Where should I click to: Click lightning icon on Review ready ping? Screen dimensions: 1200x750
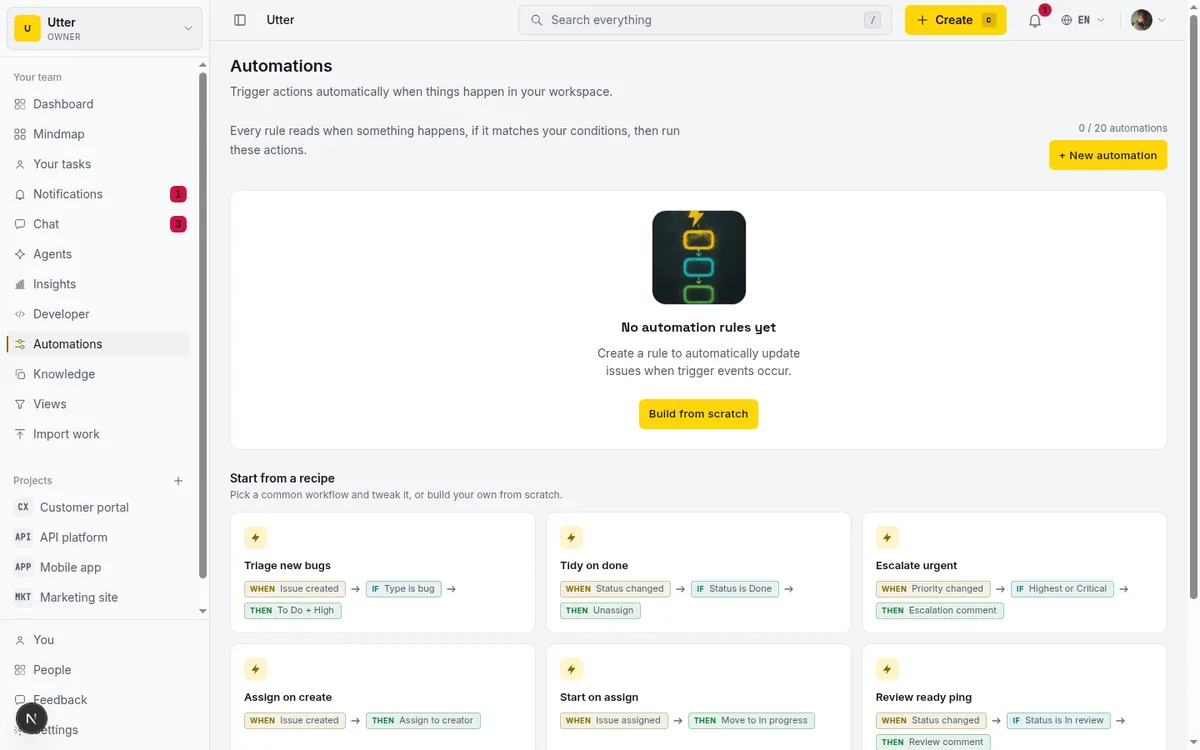coord(887,670)
